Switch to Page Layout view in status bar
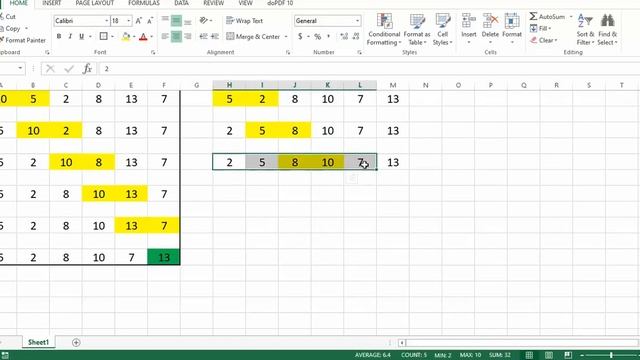The width and height of the screenshot is (640, 360). click(x=549, y=355)
